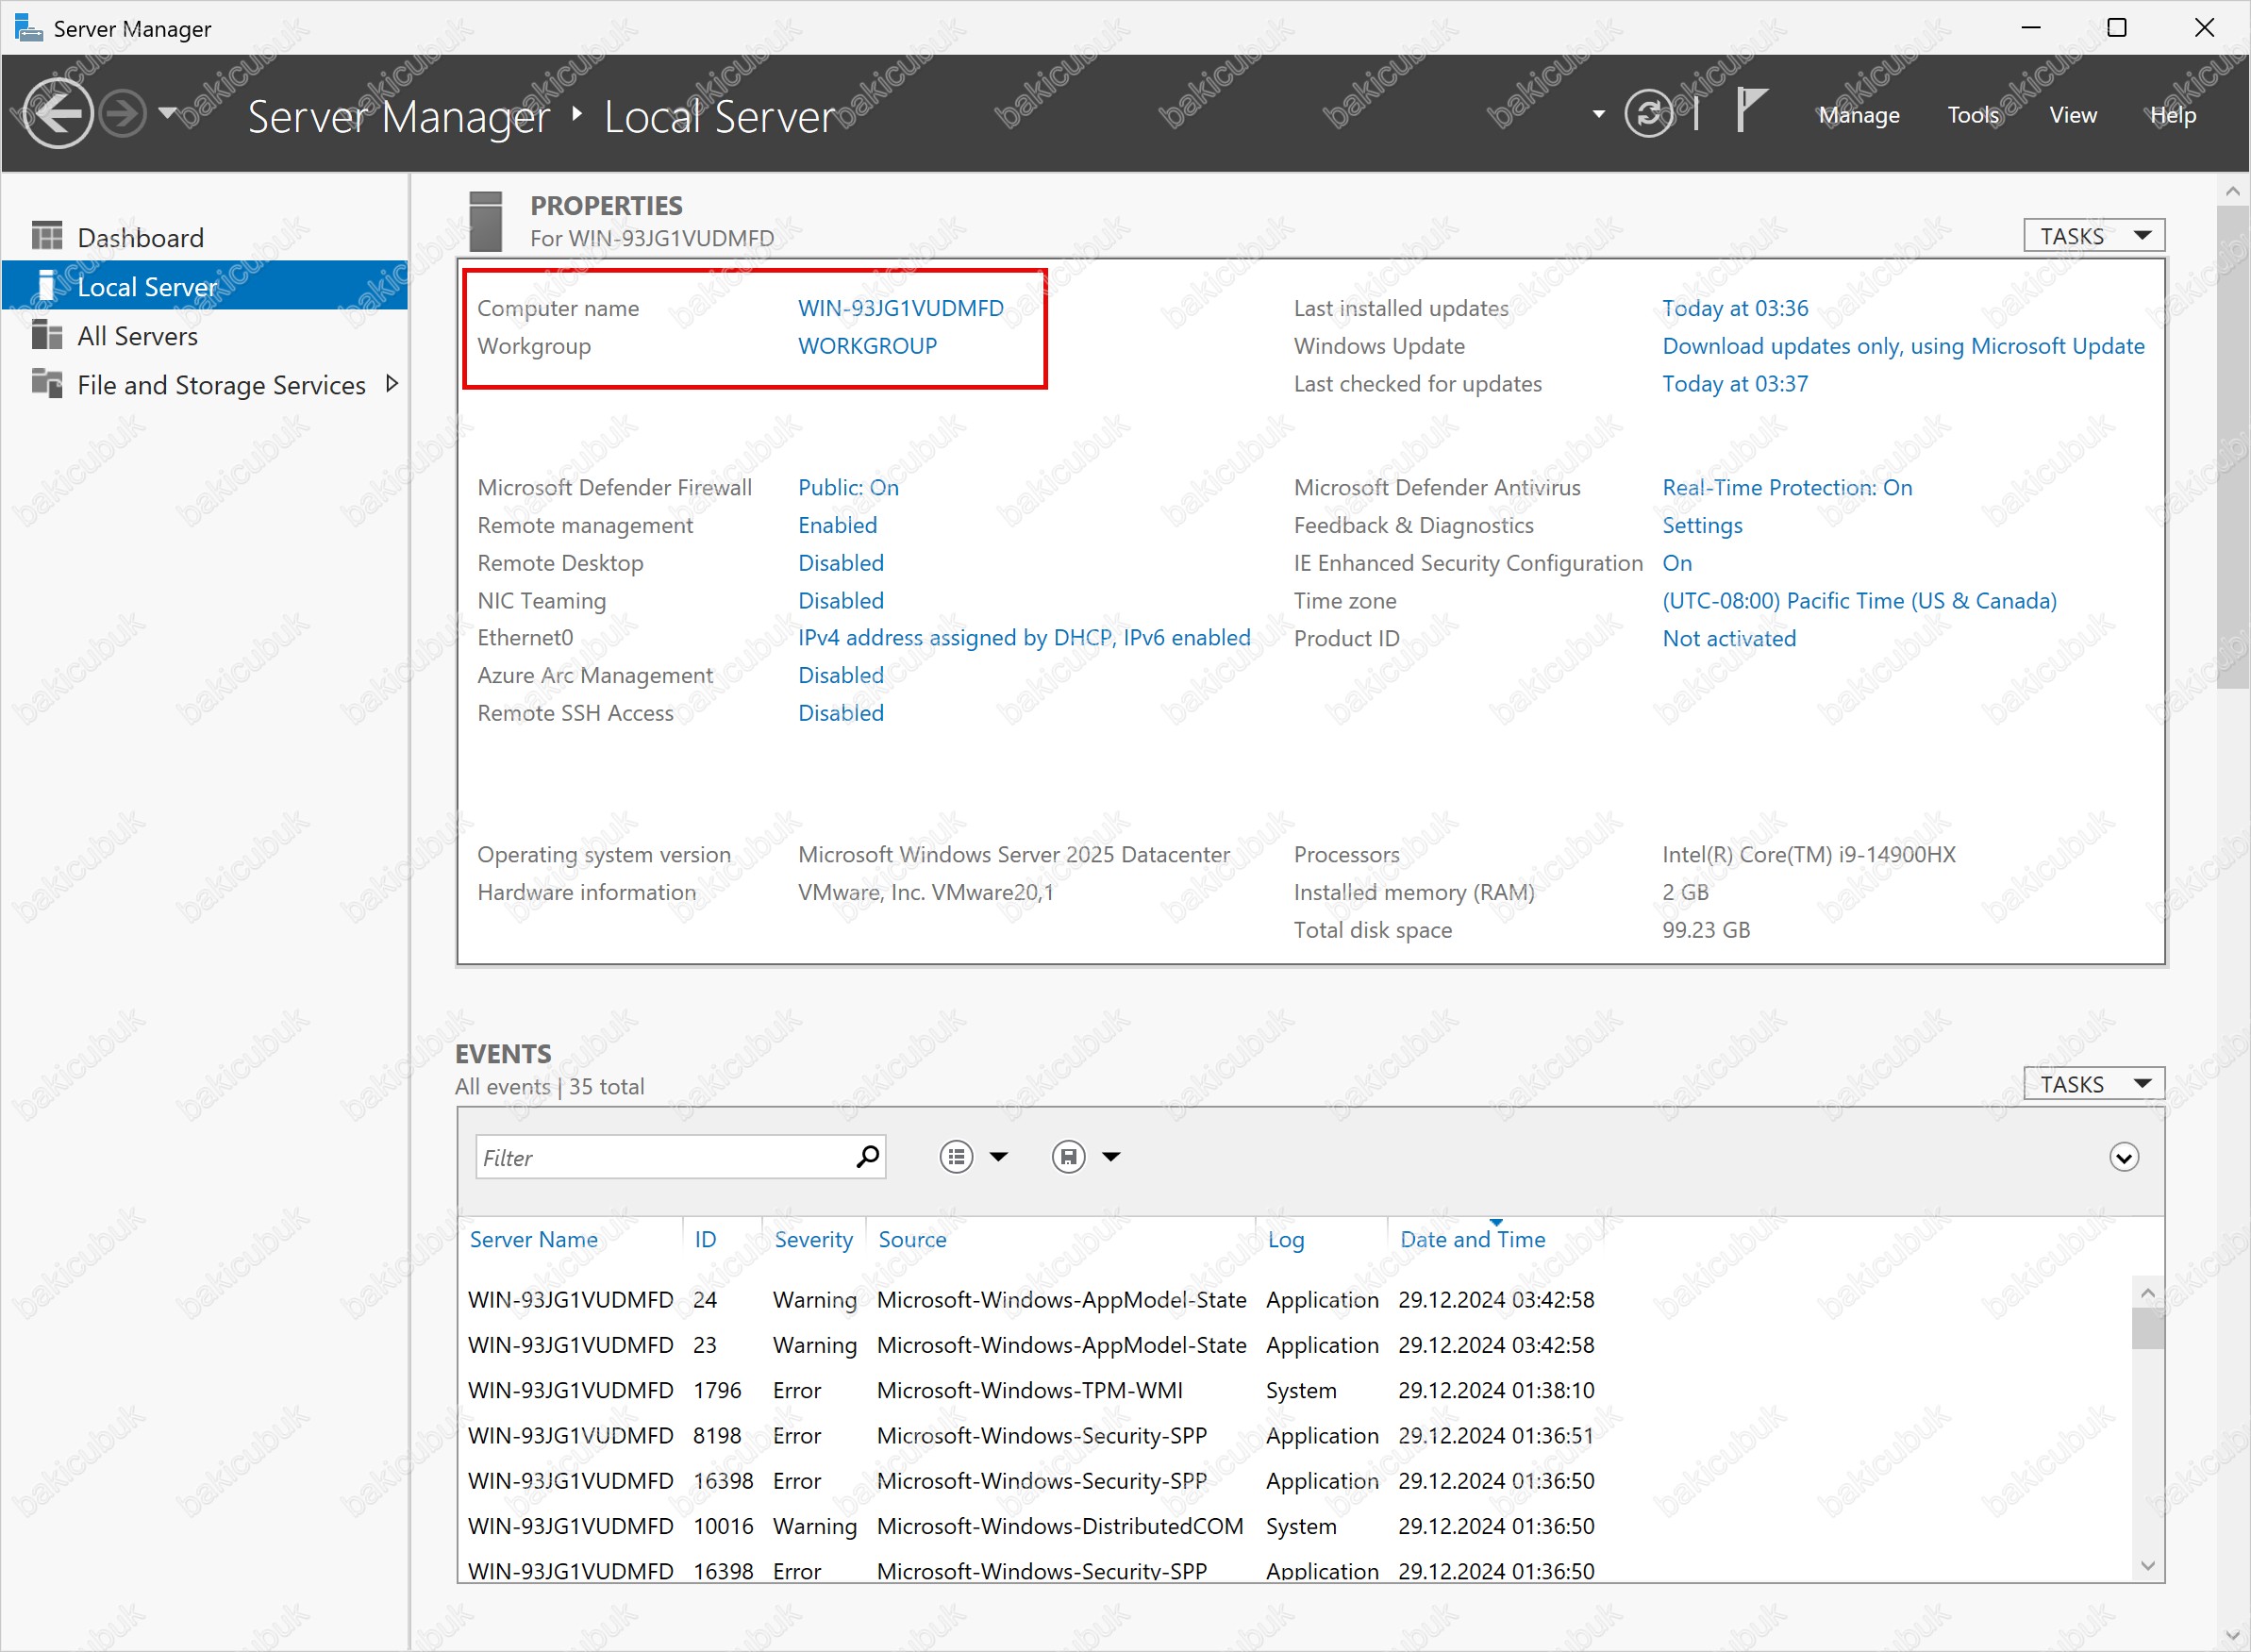
Task: Expand events filter with chevron circle
Action: tap(2123, 1157)
